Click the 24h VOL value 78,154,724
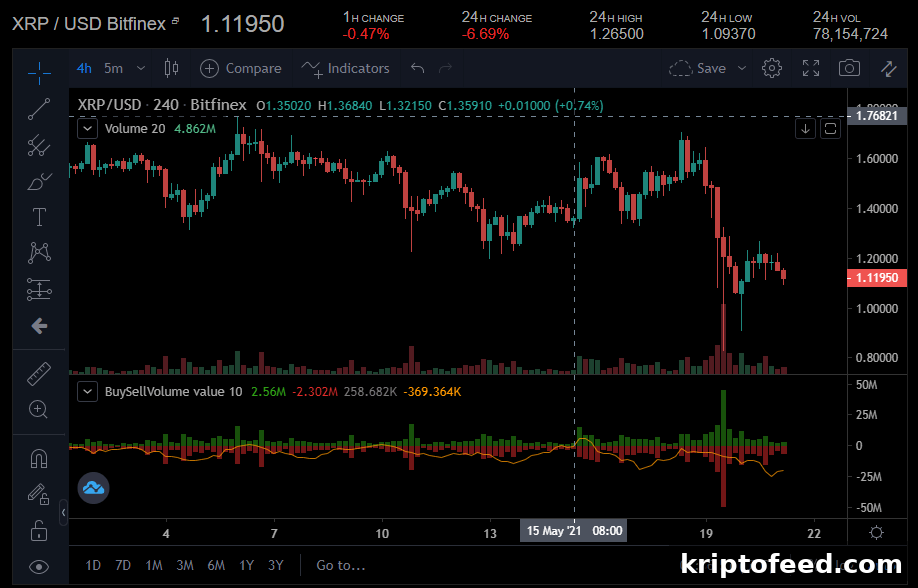918x588 pixels. pos(850,35)
